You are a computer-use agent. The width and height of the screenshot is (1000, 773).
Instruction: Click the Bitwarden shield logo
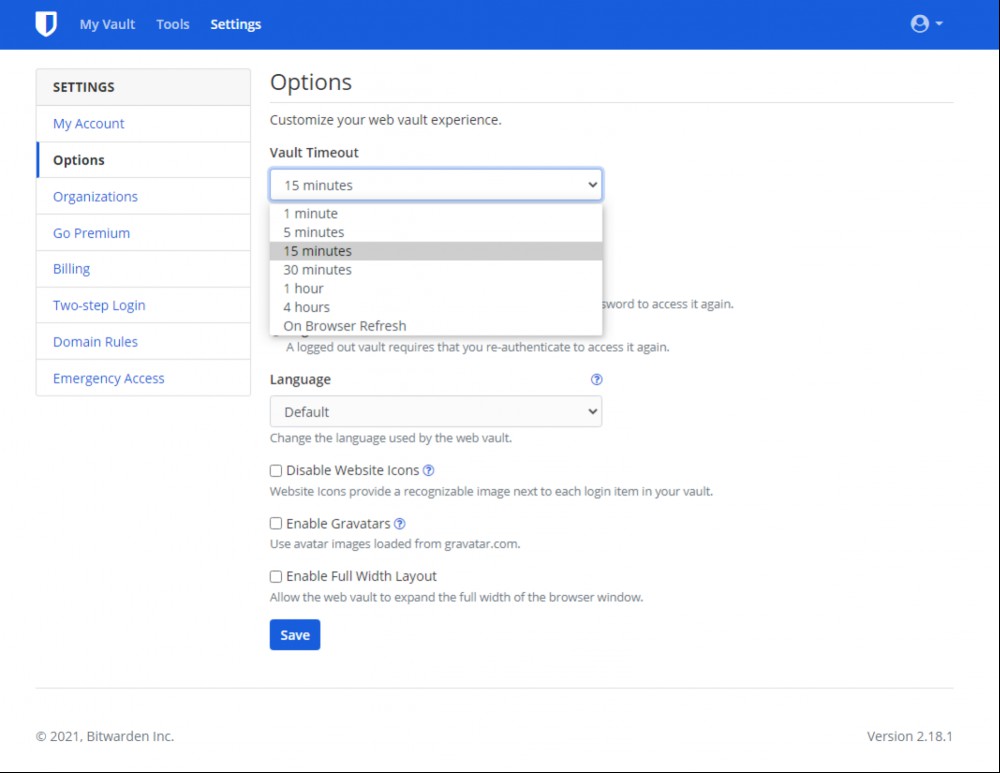point(45,24)
